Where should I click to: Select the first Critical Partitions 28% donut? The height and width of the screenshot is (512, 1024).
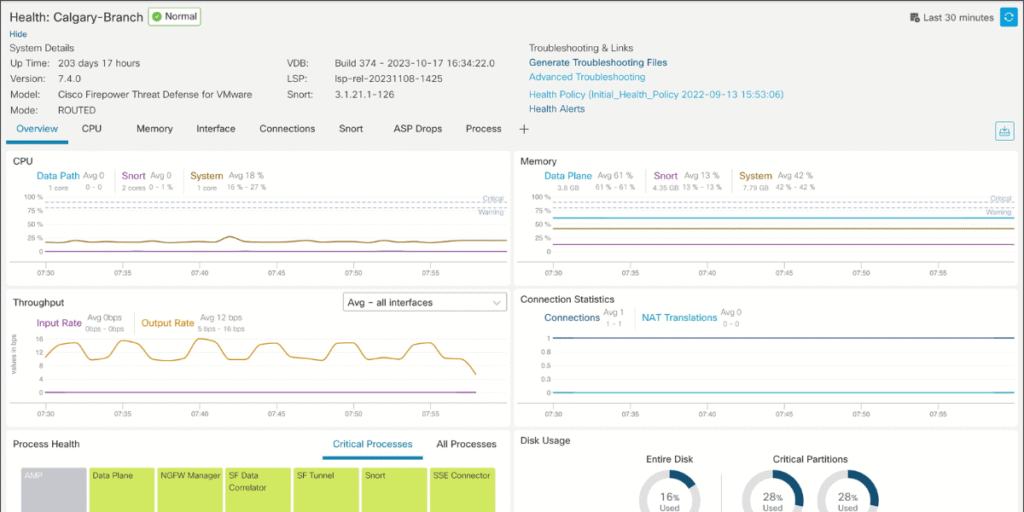pos(772,494)
